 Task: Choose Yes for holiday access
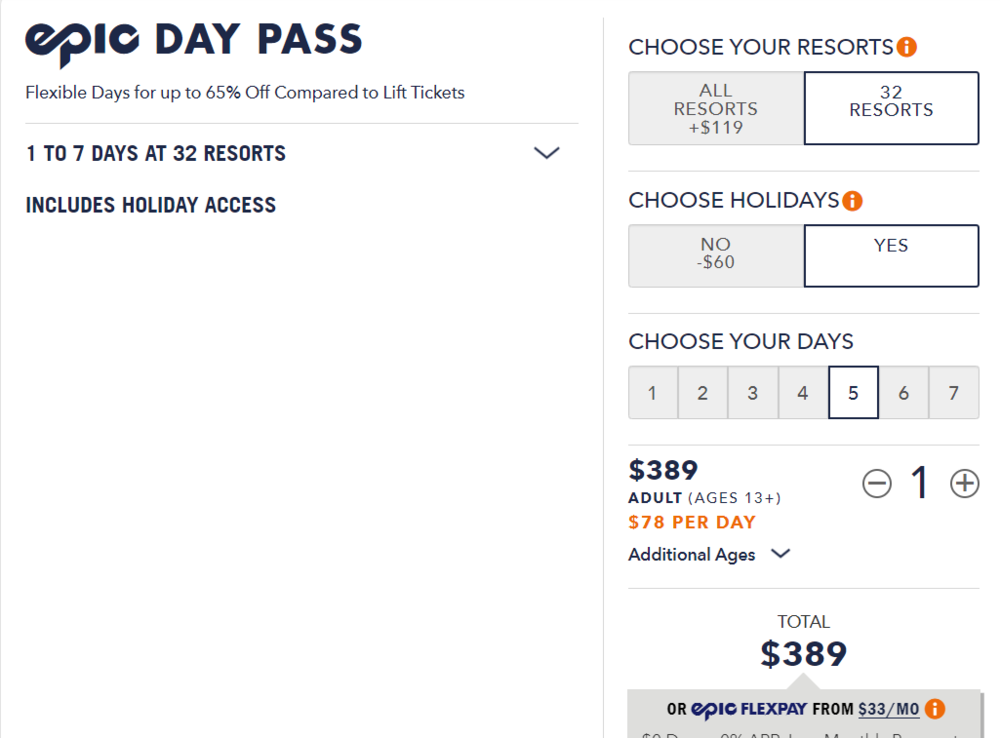point(891,255)
